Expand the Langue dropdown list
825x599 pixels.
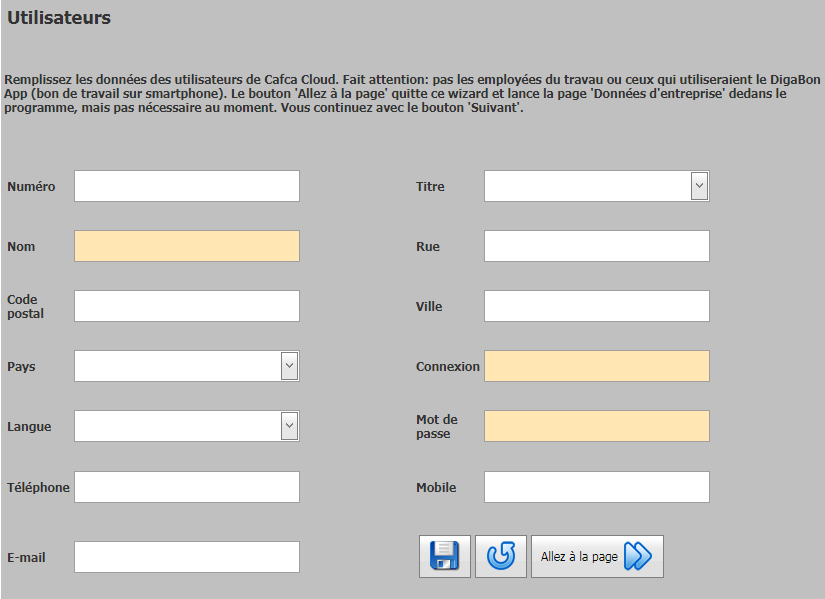click(289, 426)
